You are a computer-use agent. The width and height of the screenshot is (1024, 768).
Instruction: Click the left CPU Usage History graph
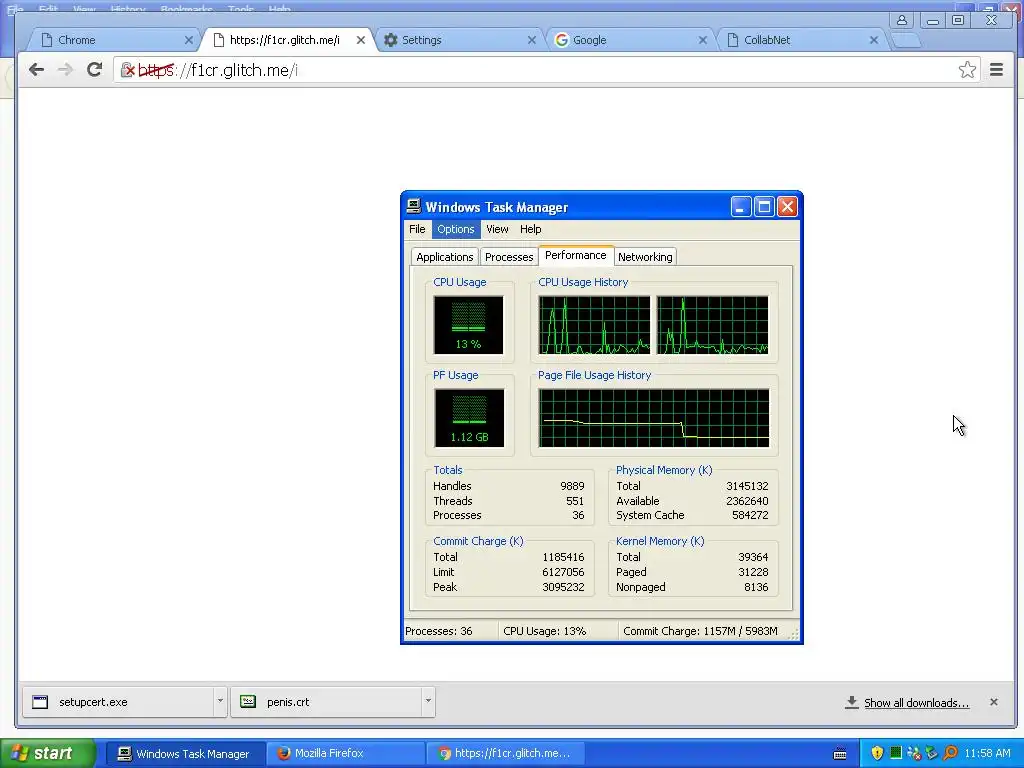594,325
